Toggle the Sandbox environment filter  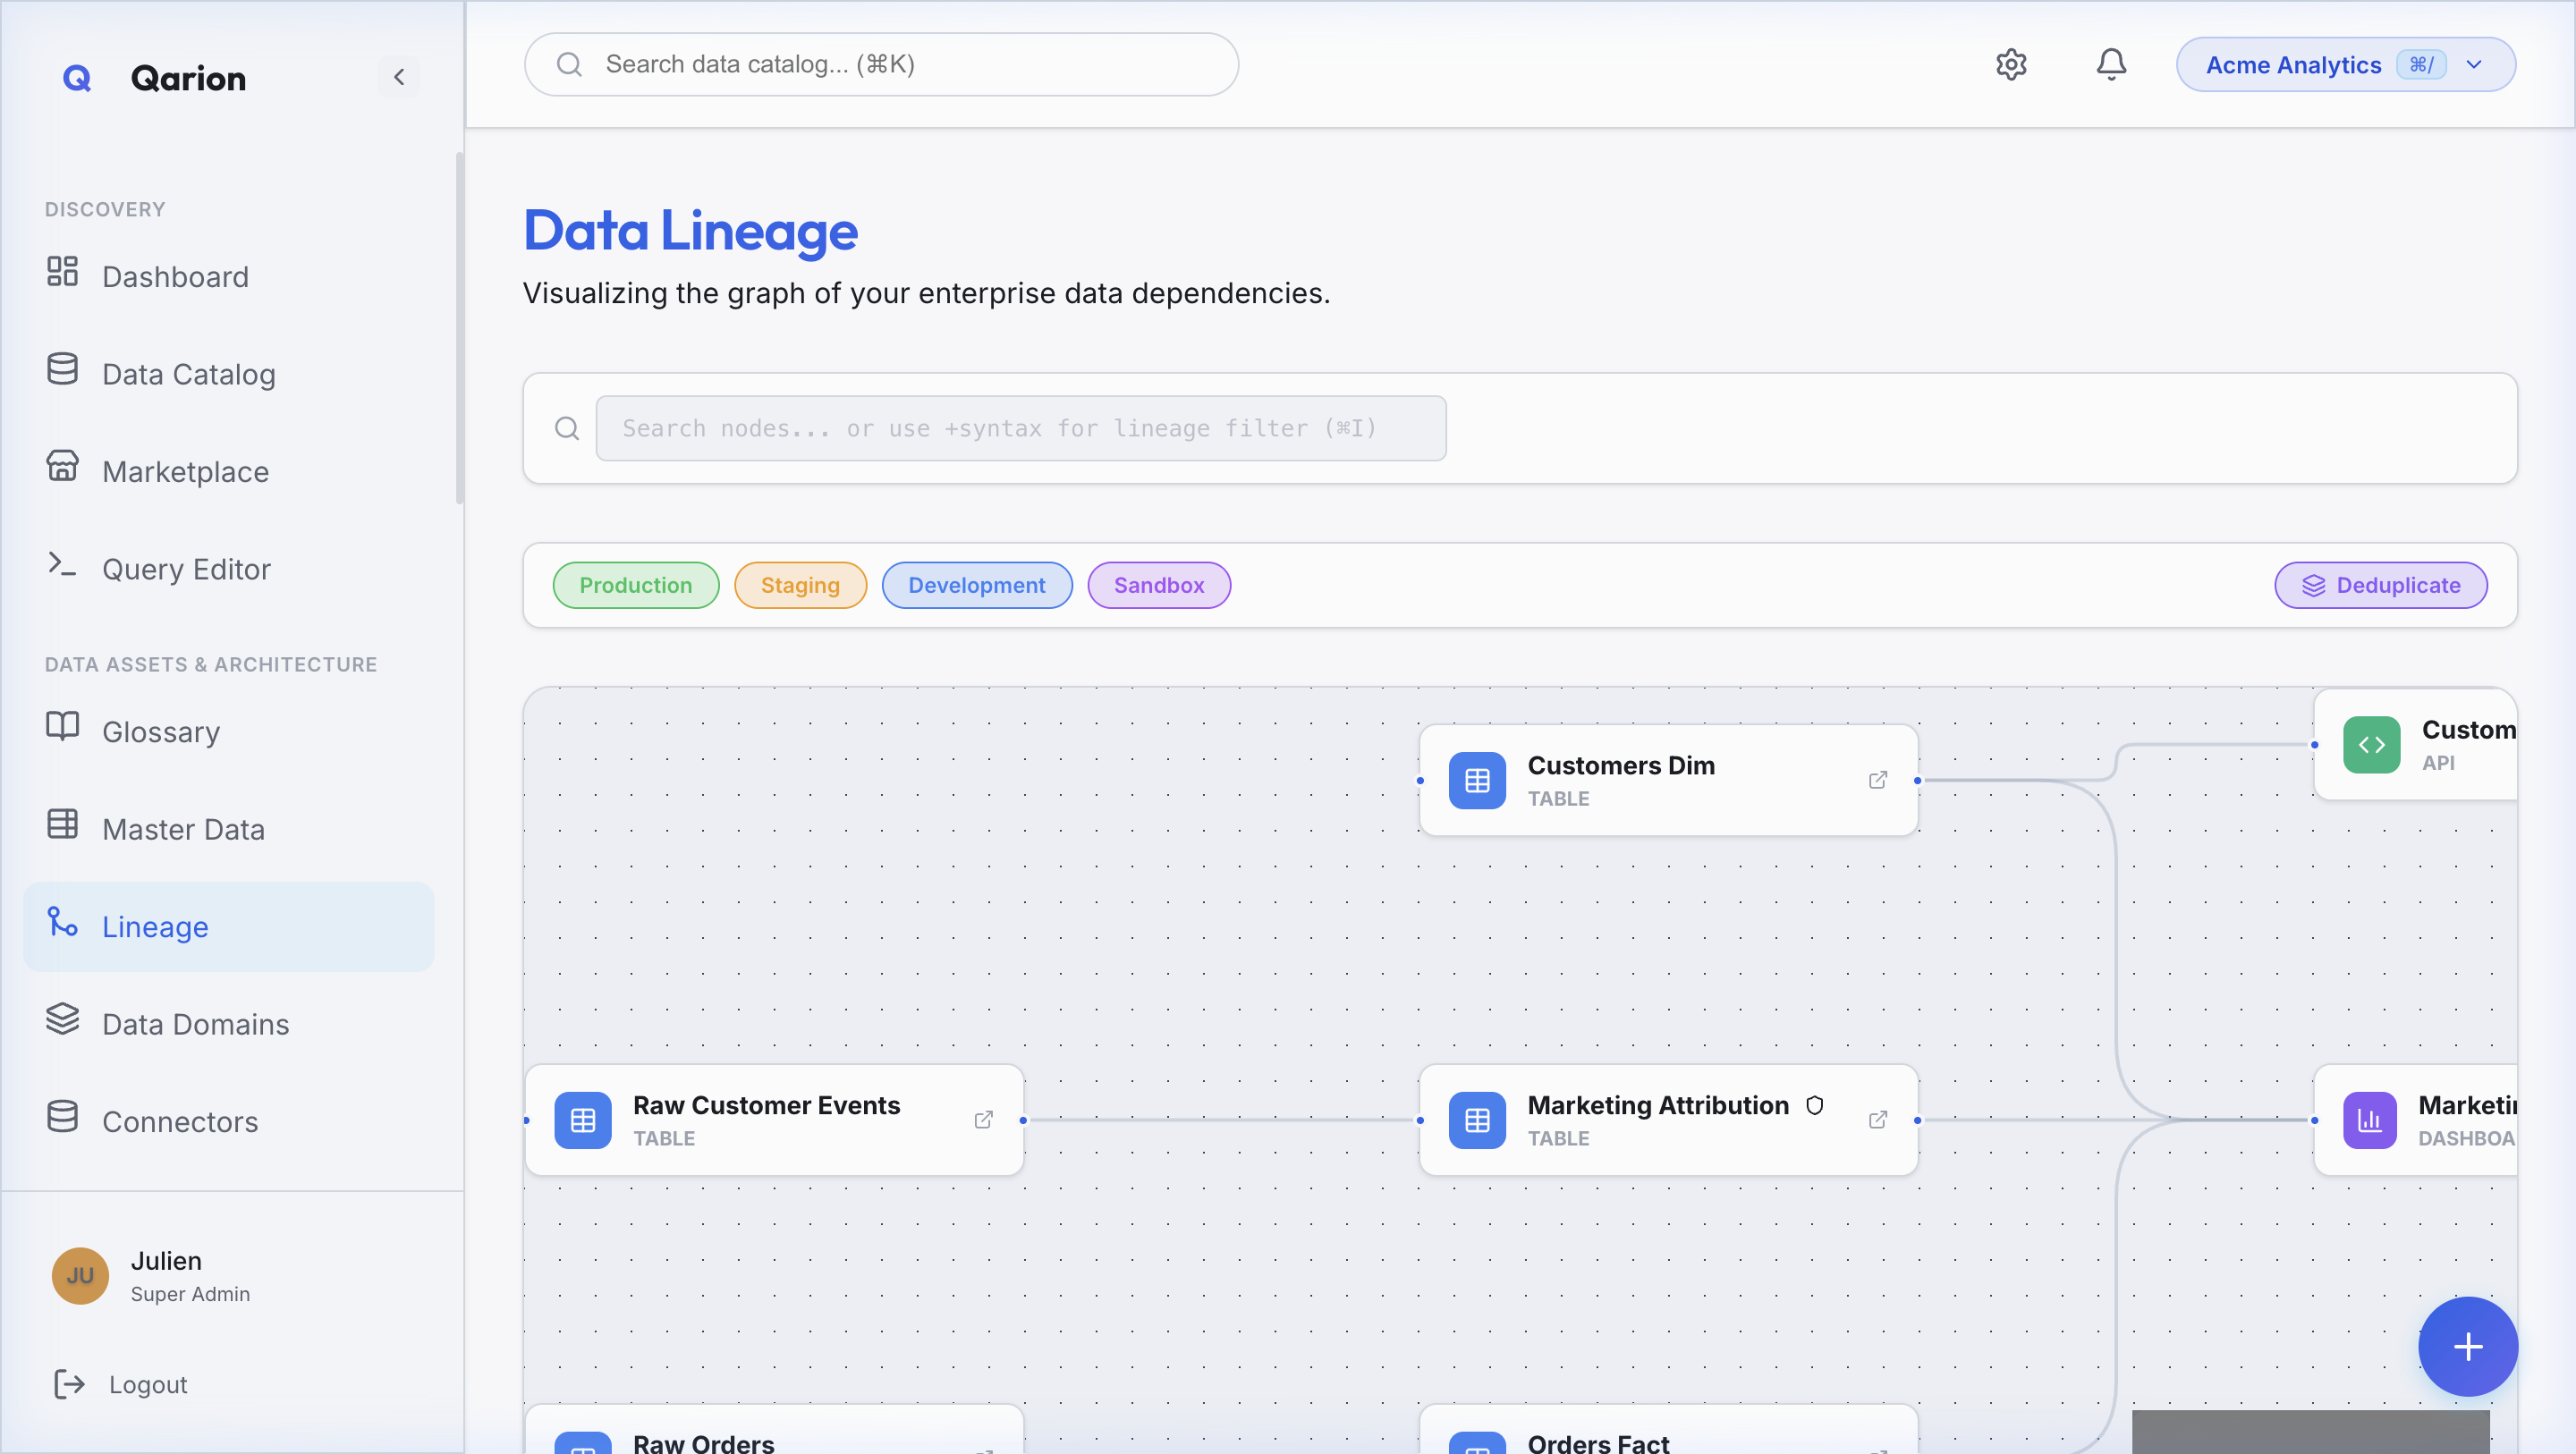tap(1158, 585)
